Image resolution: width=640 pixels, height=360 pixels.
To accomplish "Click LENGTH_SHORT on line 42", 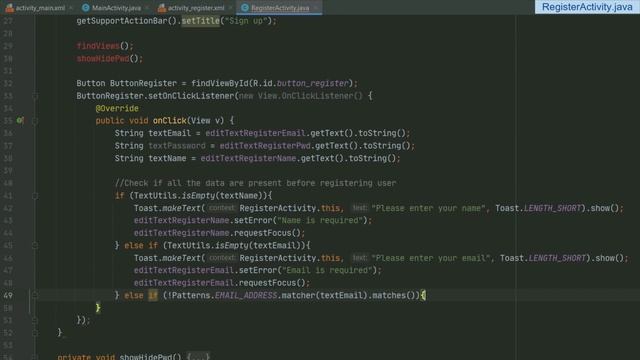I will click(x=552, y=208).
